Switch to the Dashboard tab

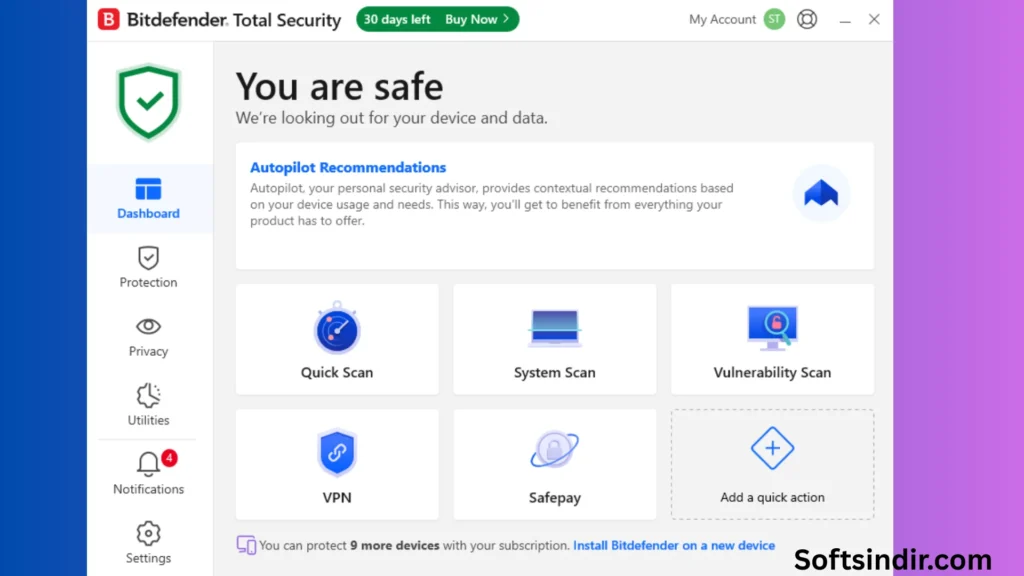point(148,198)
